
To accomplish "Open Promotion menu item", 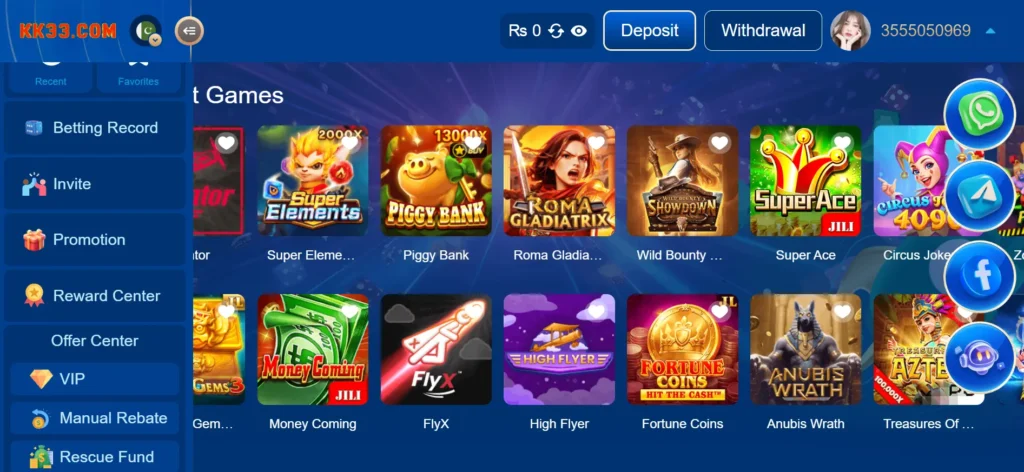I will 95,240.
